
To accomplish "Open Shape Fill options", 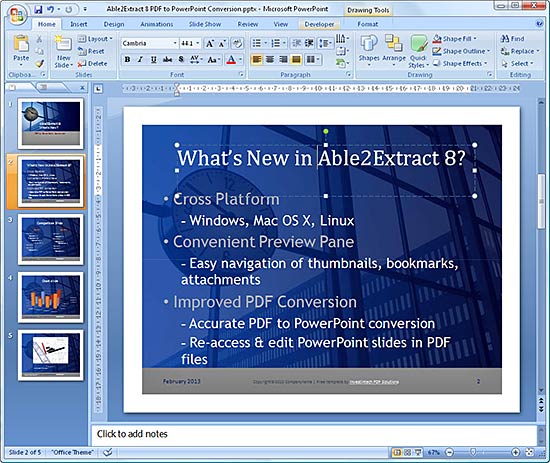I will pos(455,39).
